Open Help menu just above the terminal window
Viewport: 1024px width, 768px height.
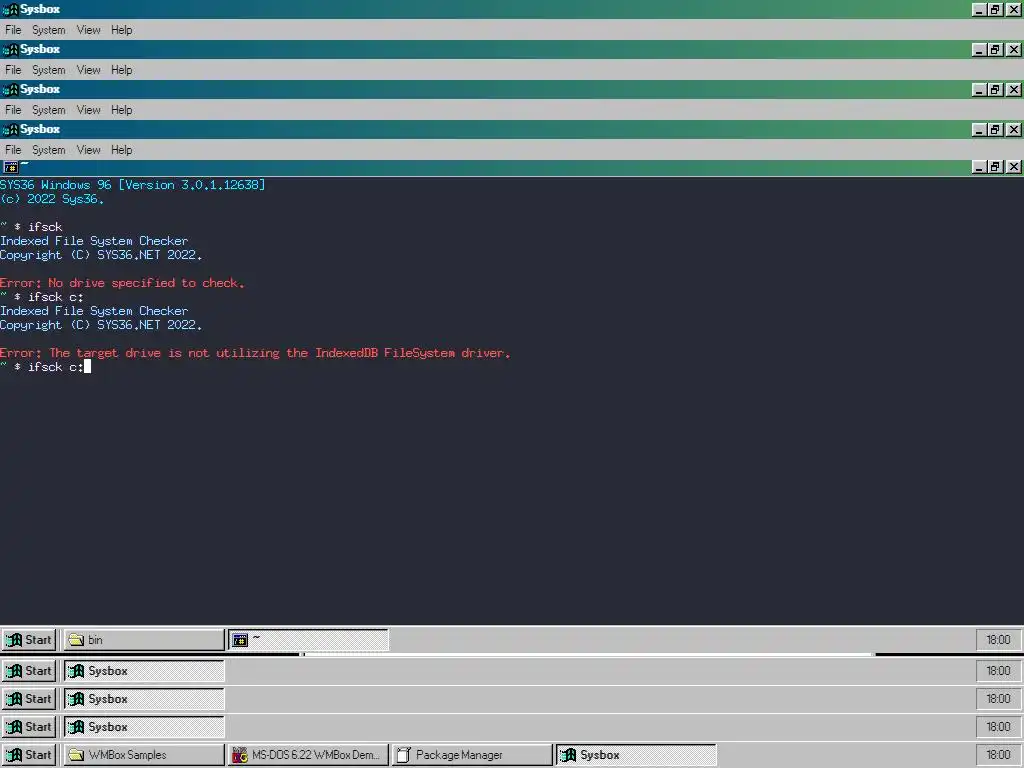click(121, 150)
